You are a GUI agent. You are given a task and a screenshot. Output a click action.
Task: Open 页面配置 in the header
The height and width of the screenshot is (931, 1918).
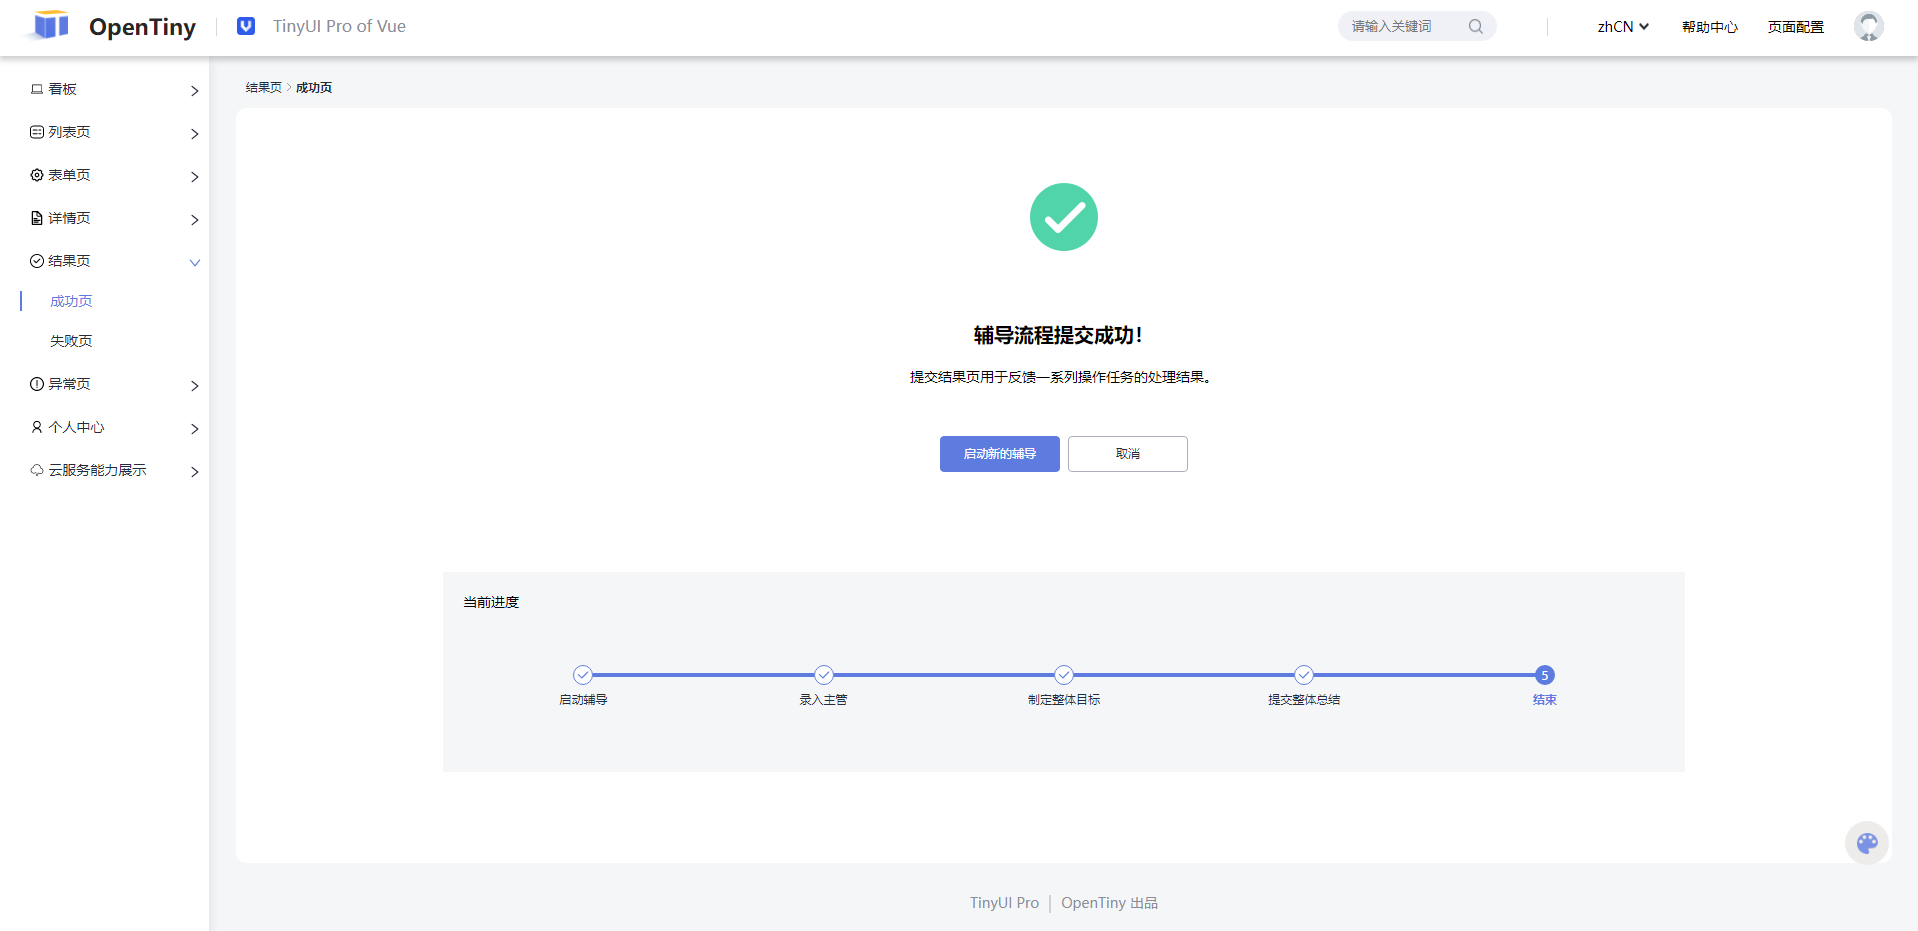tap(1796, 27)
